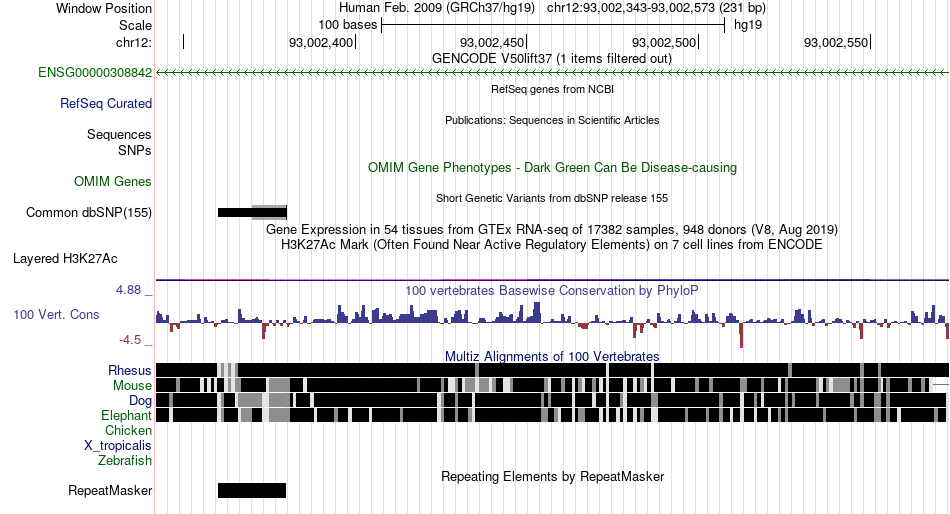Click the 93,002,500 coordinate tick
The image size is (950, 514).
click(x=665, y=42)
